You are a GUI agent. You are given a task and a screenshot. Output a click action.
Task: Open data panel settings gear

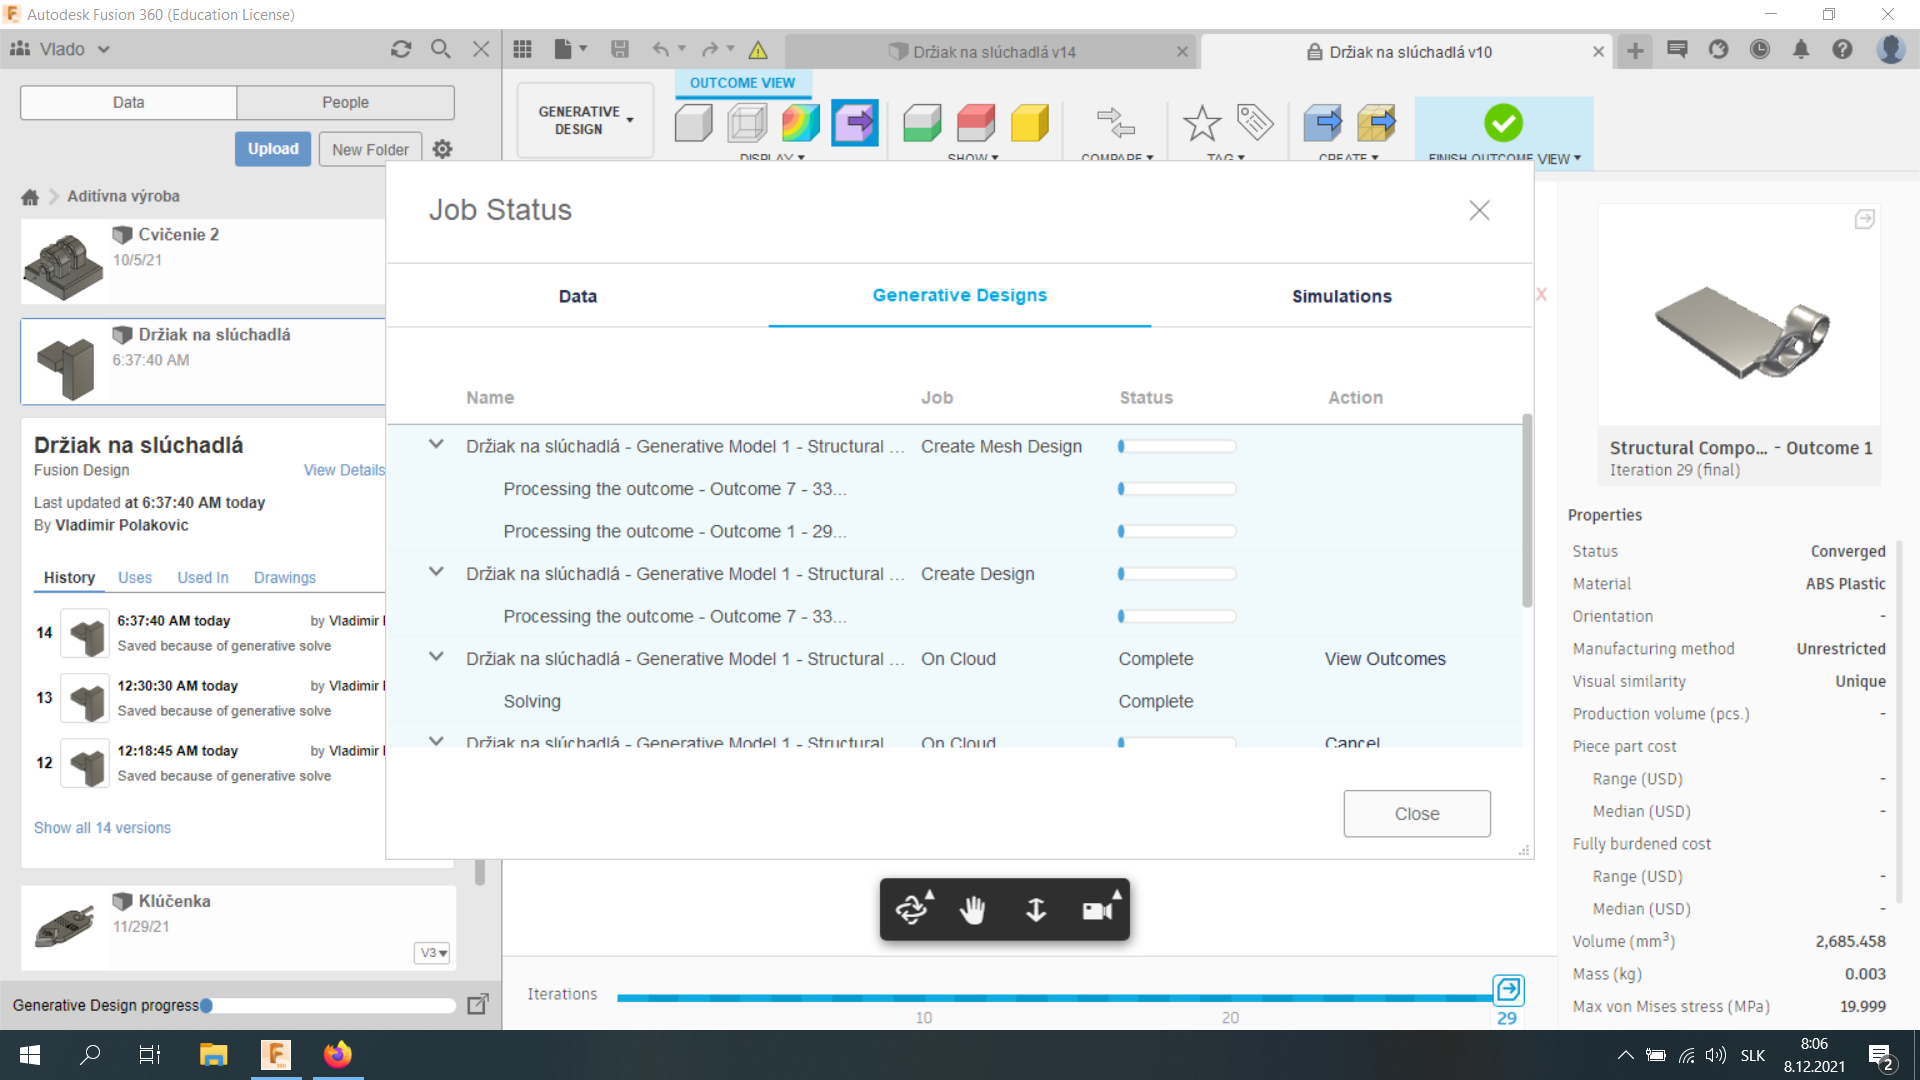point(442,149)
